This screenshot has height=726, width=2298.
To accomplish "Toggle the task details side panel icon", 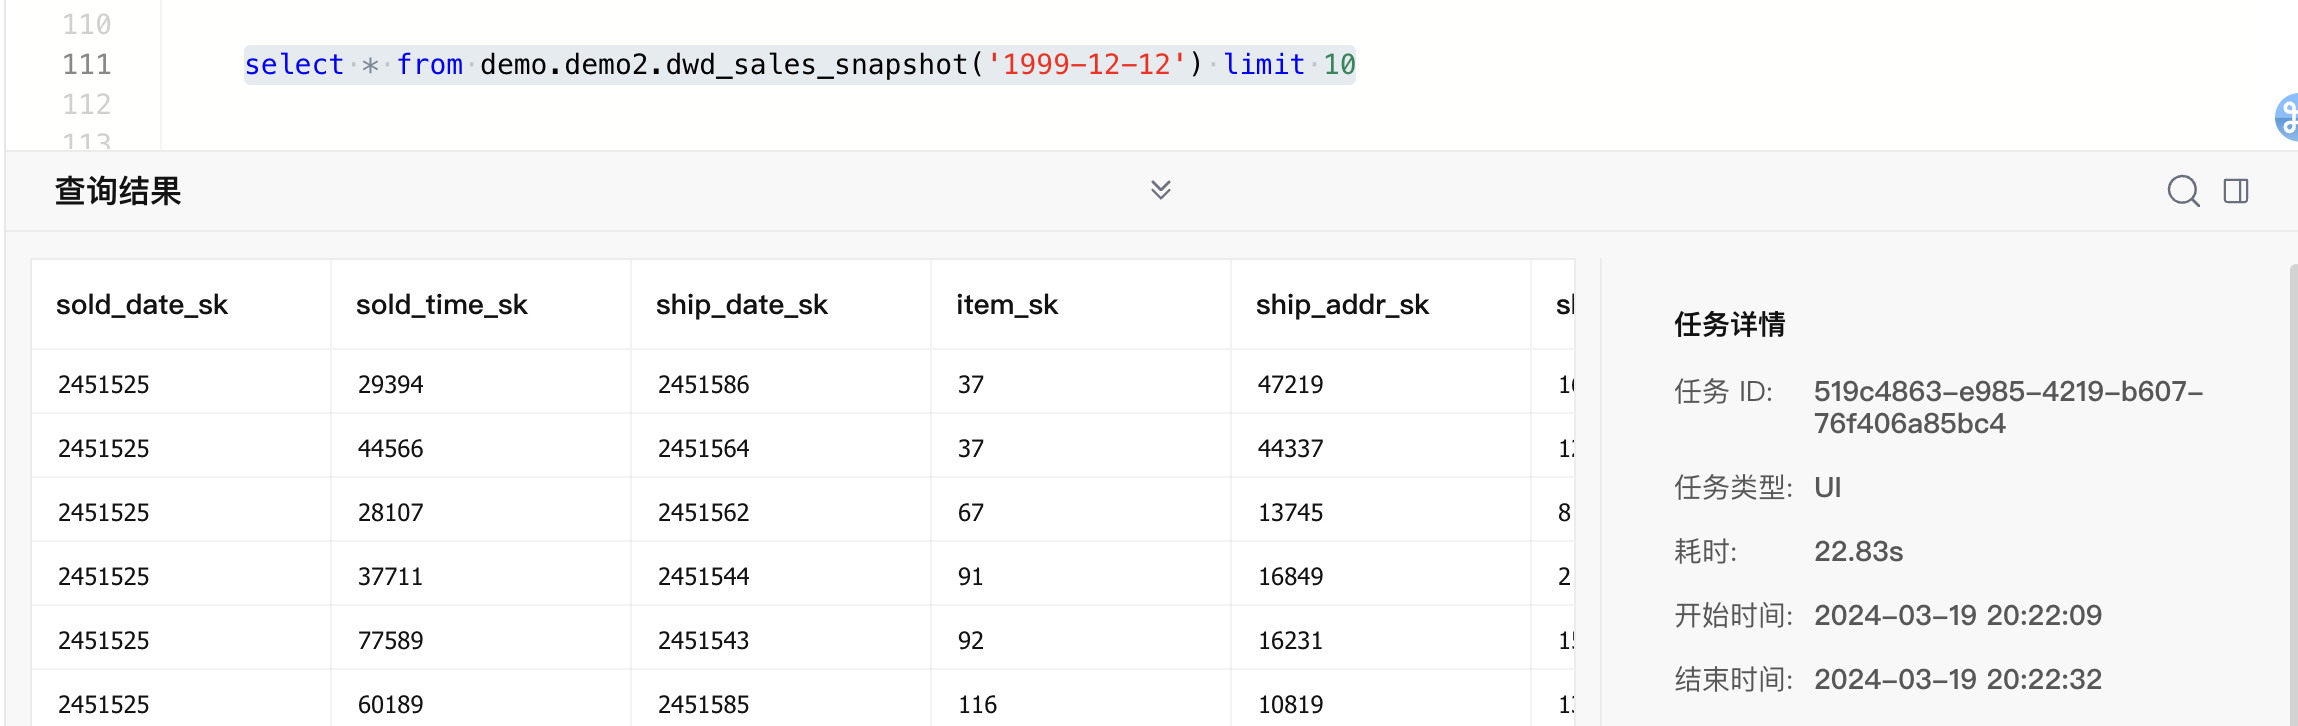I will tap(2236, 191).
